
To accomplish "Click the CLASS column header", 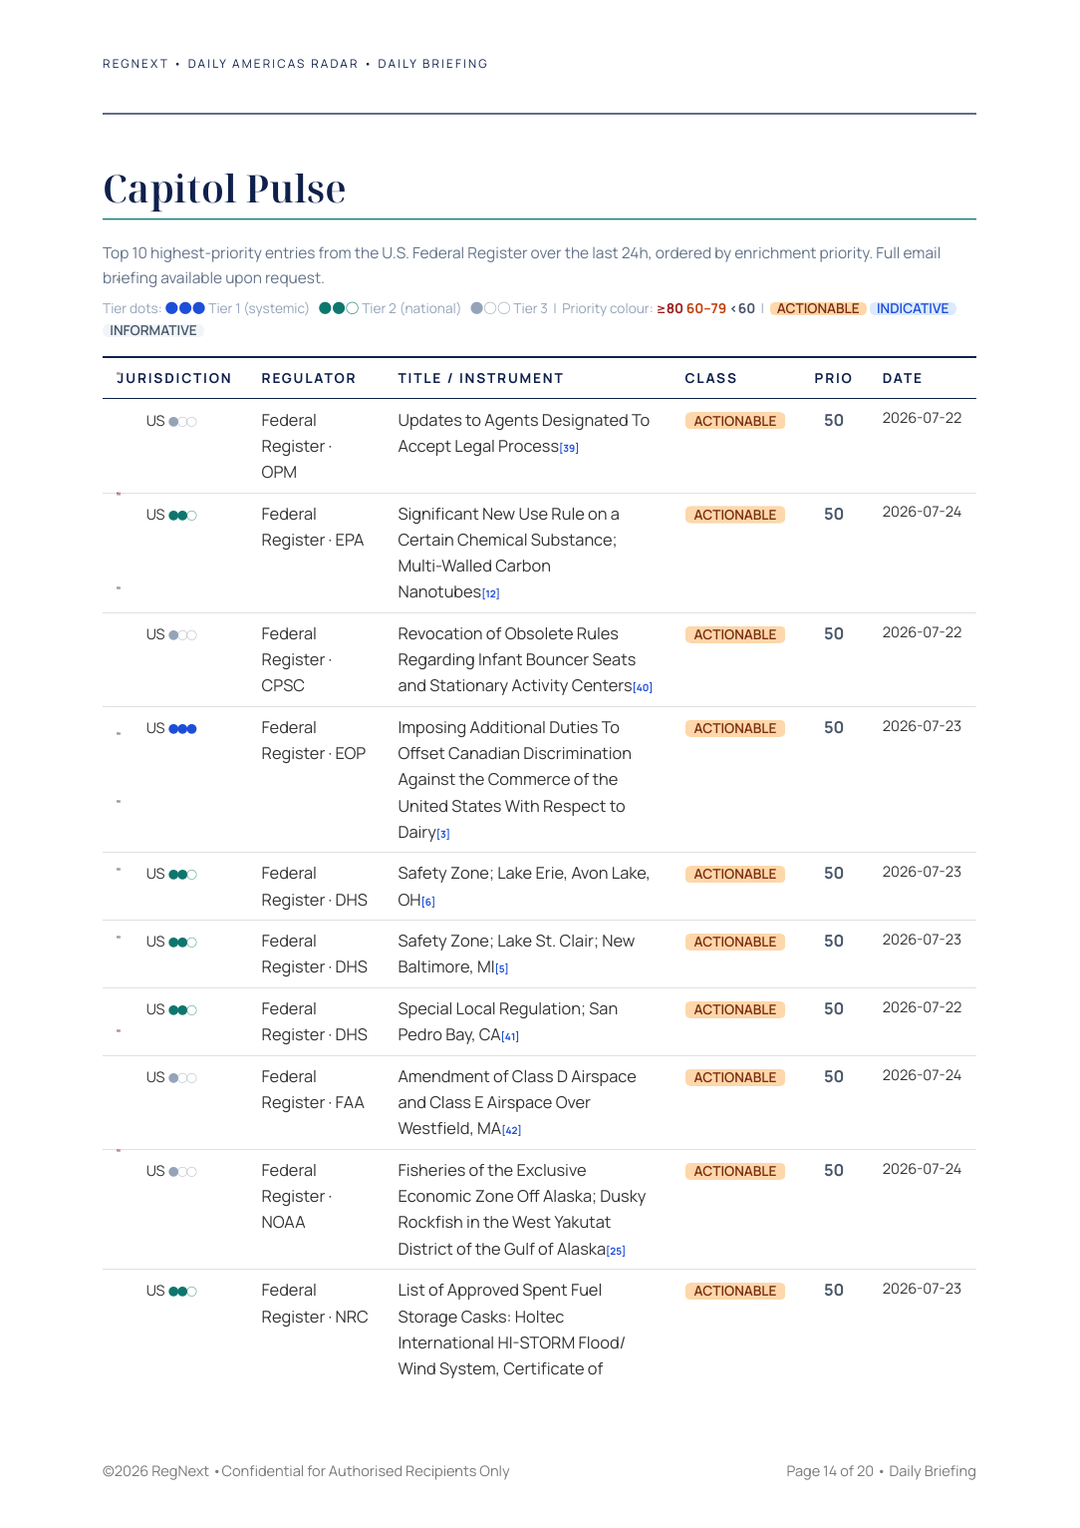I will click(711, 378).
